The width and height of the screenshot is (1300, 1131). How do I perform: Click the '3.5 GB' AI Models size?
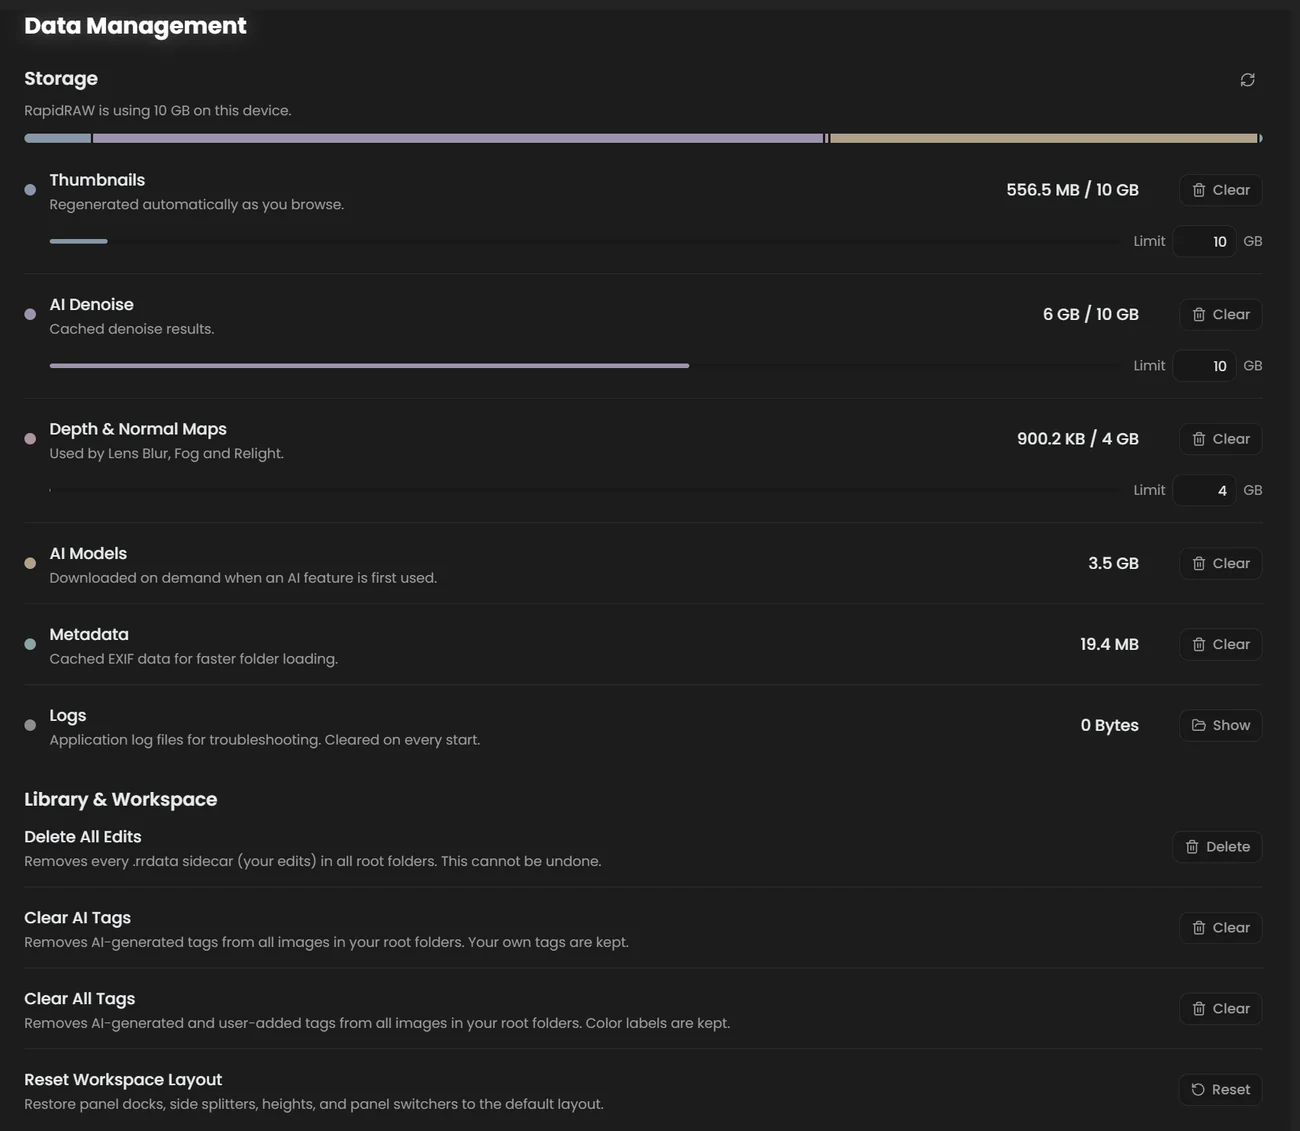point(1113,563)
